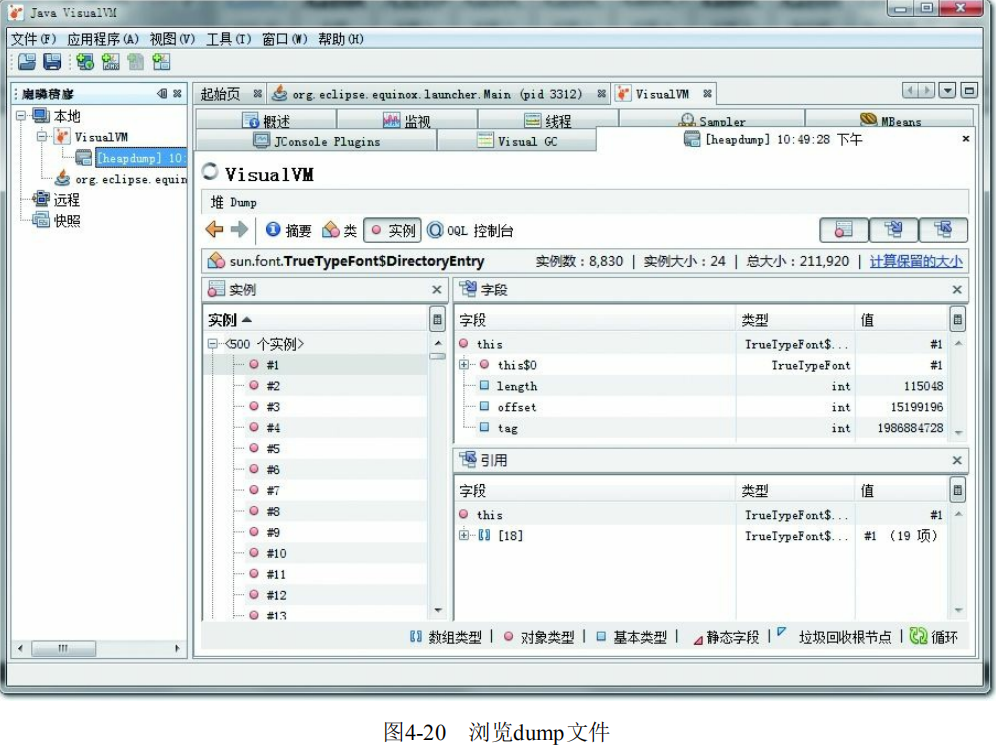The height and width of the screenshot is (750, 996).
Task: Close the heapdump 10:49:28 tab
Action: point(966,138)
